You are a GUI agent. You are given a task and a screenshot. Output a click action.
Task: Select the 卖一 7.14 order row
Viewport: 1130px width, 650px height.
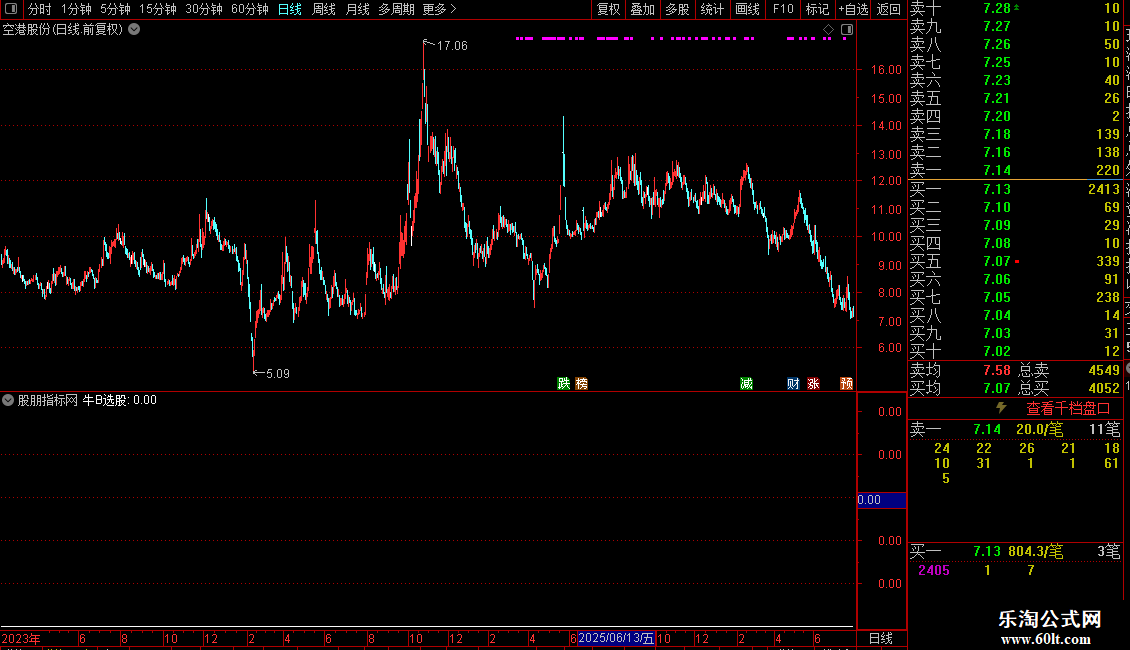coord(1015,170)
